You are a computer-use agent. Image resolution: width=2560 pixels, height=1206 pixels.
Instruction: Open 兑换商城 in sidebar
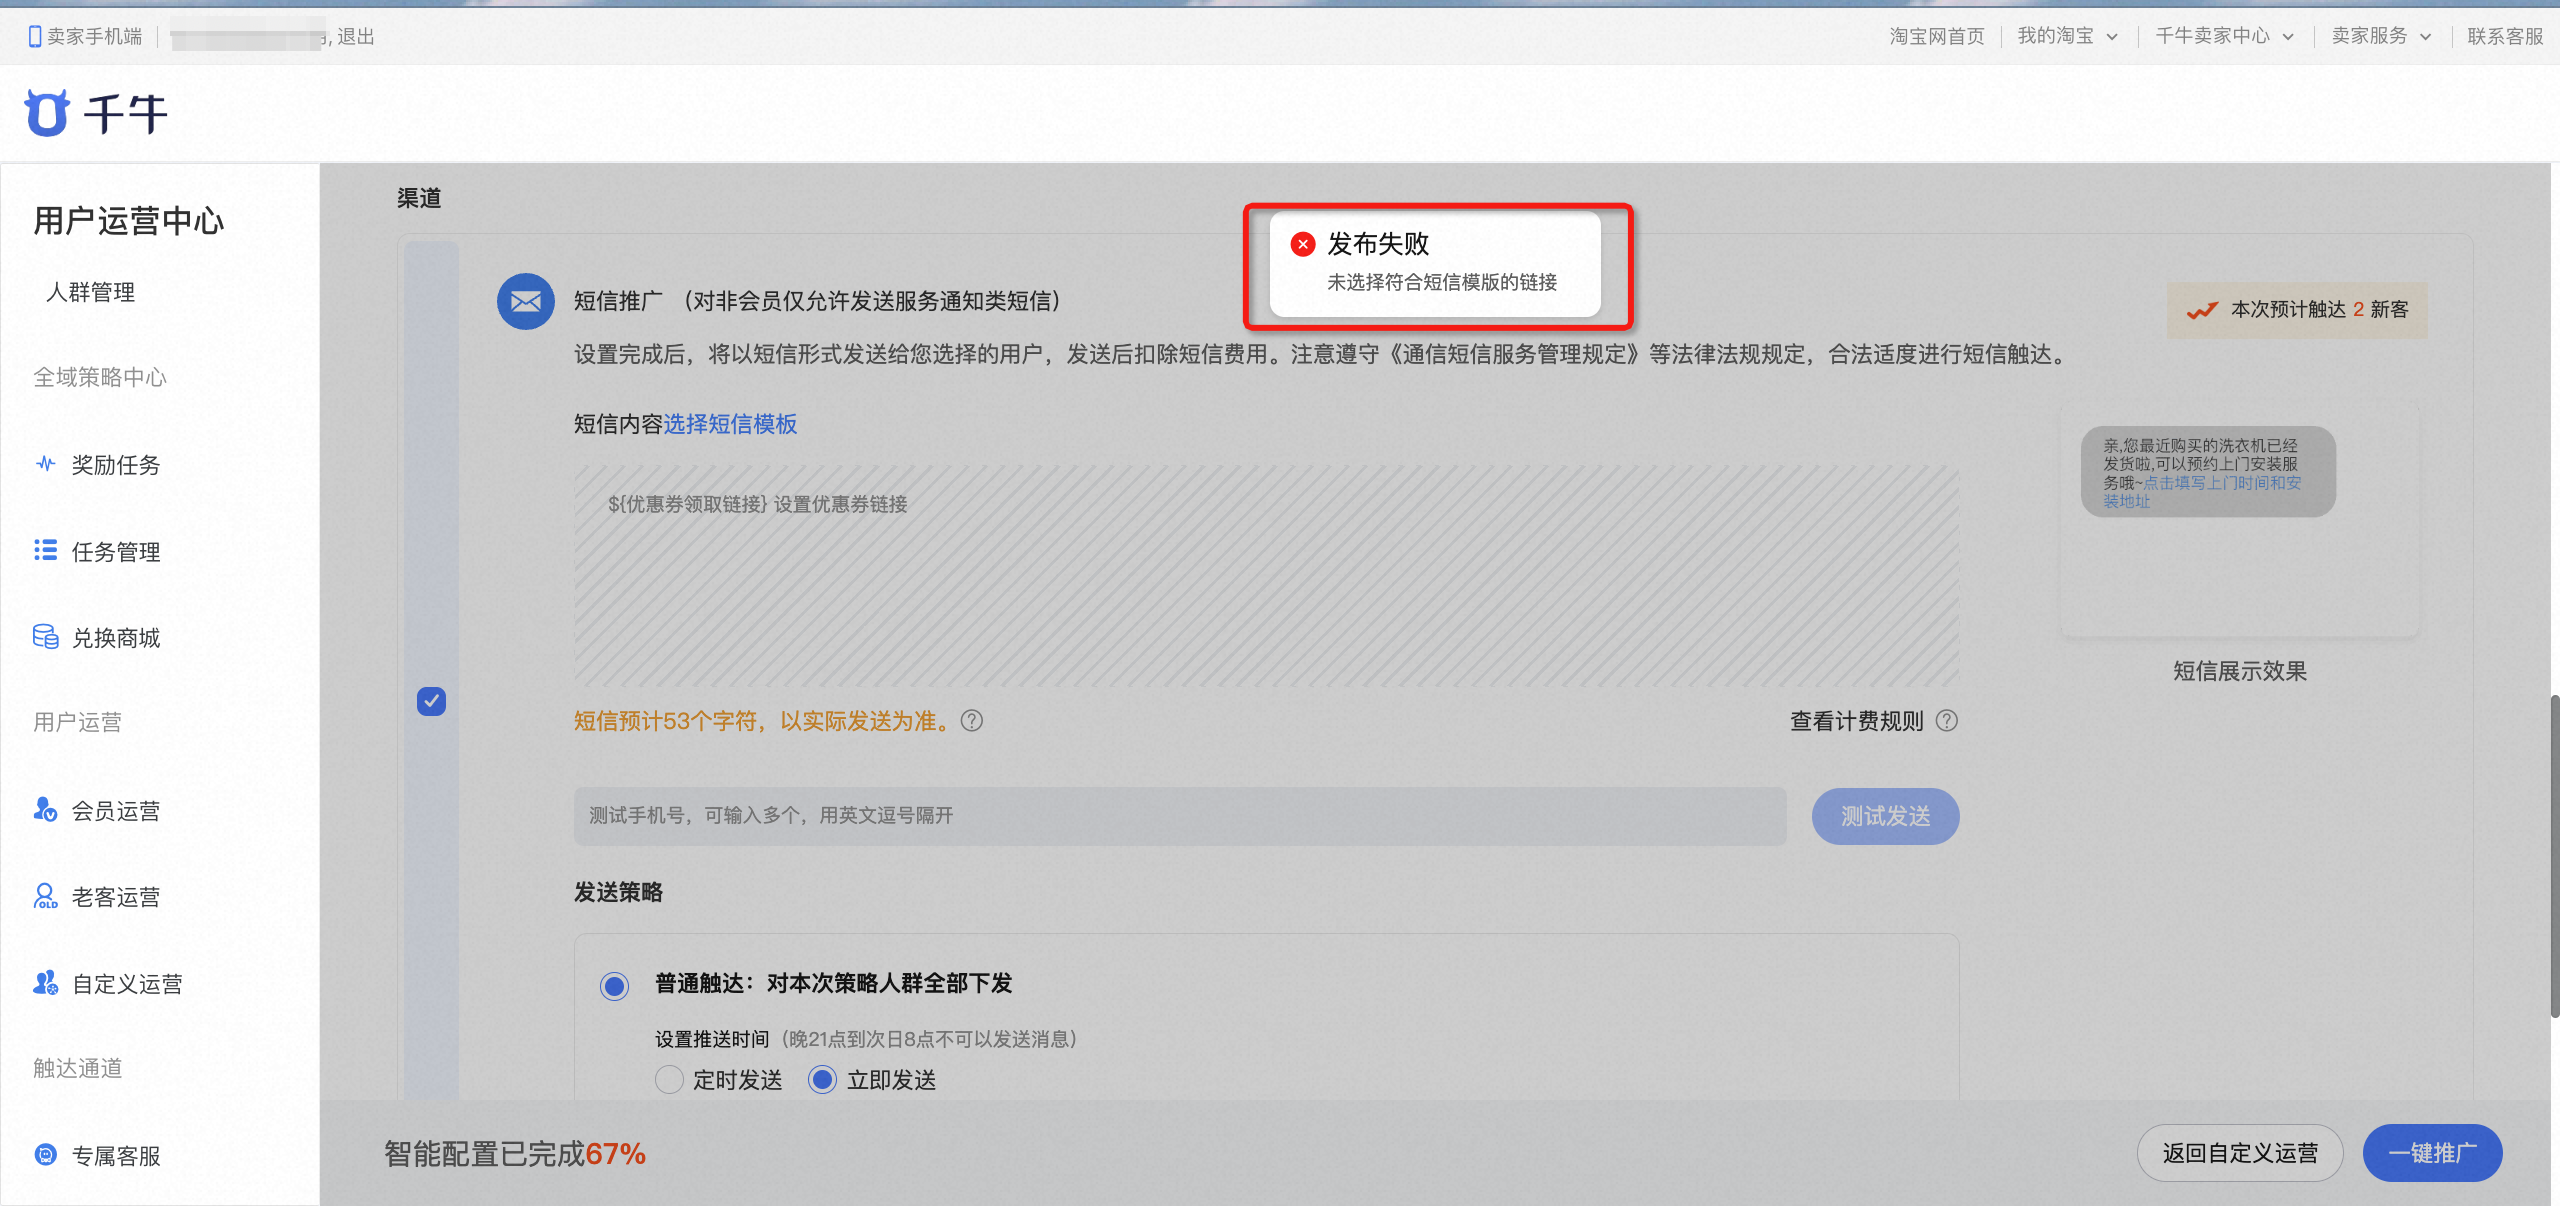pos(116,638)
